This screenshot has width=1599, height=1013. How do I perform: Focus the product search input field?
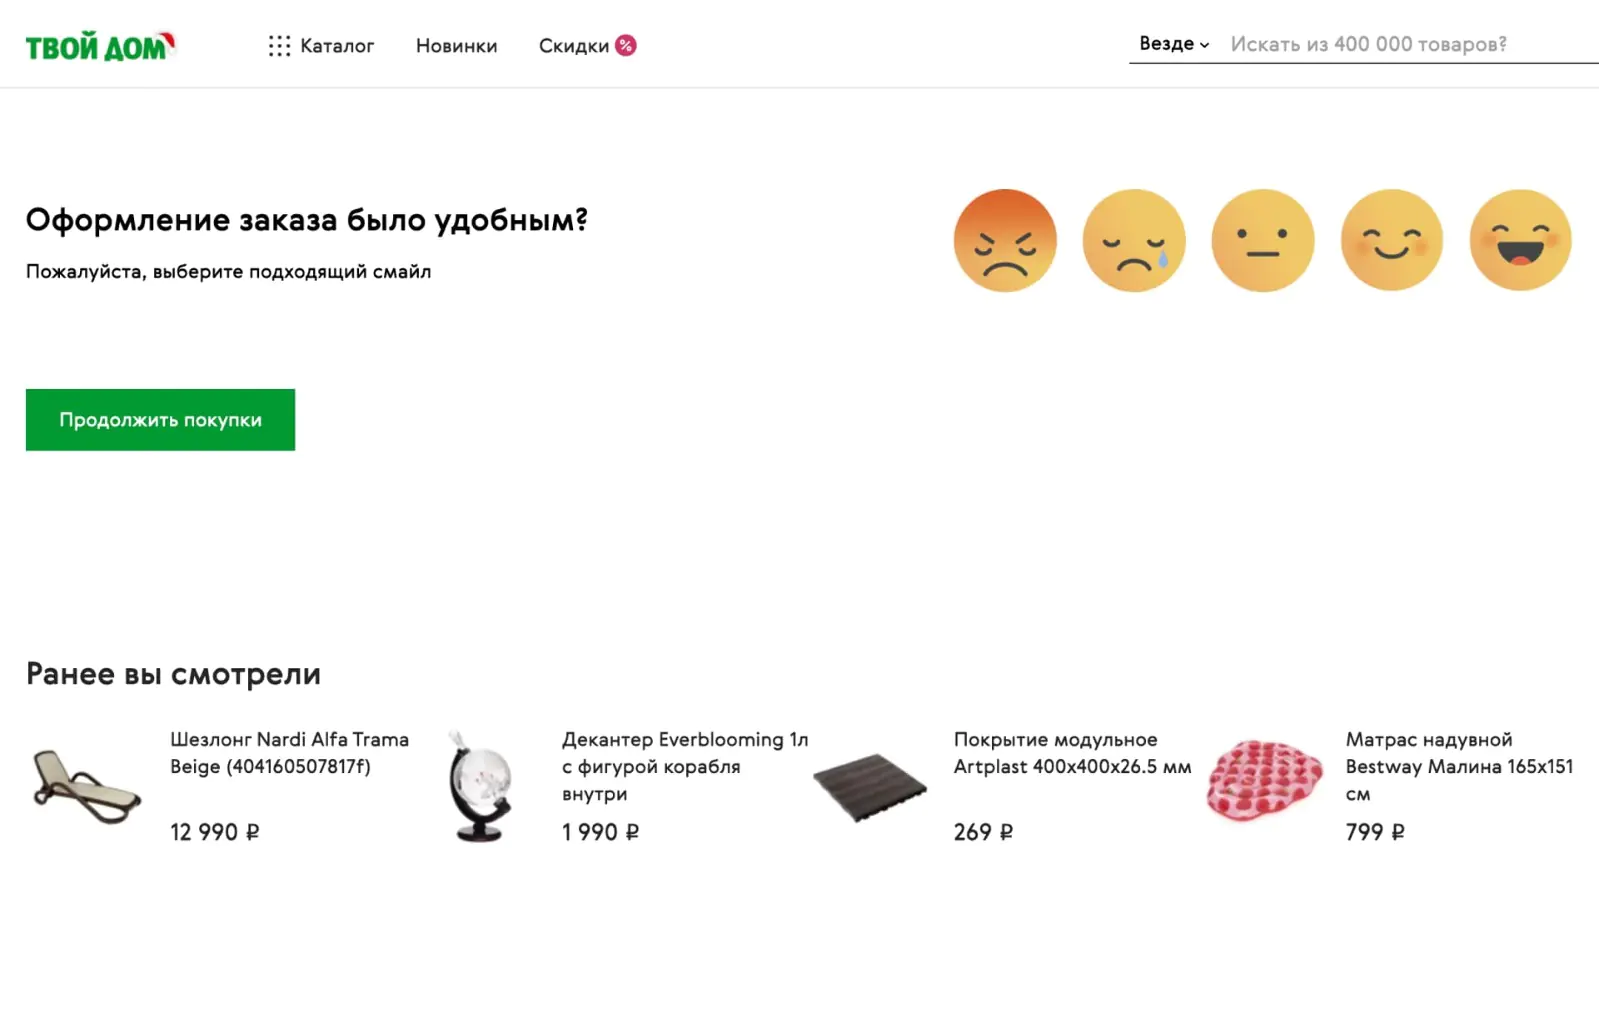(1410, 44)
